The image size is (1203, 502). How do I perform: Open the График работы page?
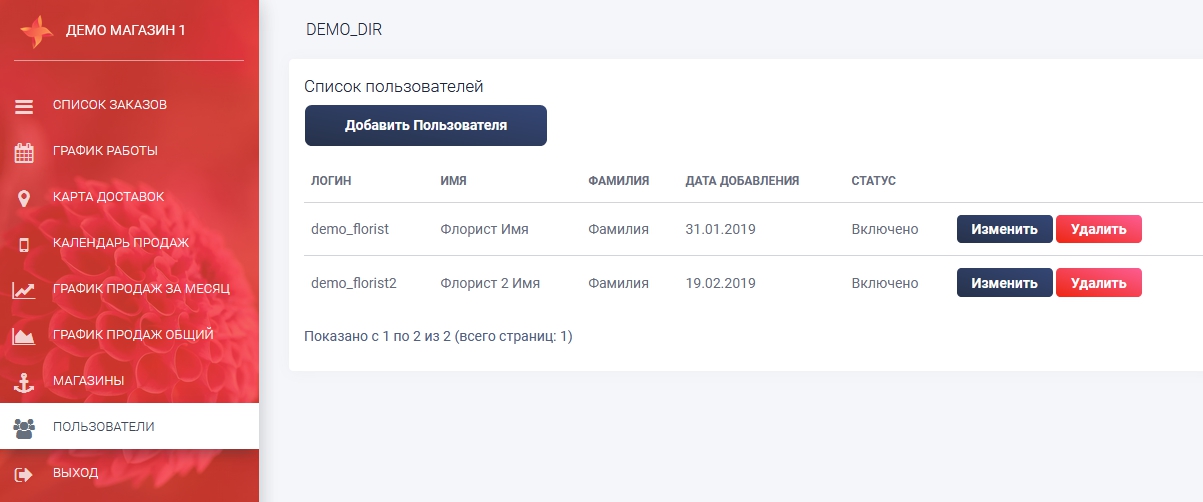click(105, 151)
